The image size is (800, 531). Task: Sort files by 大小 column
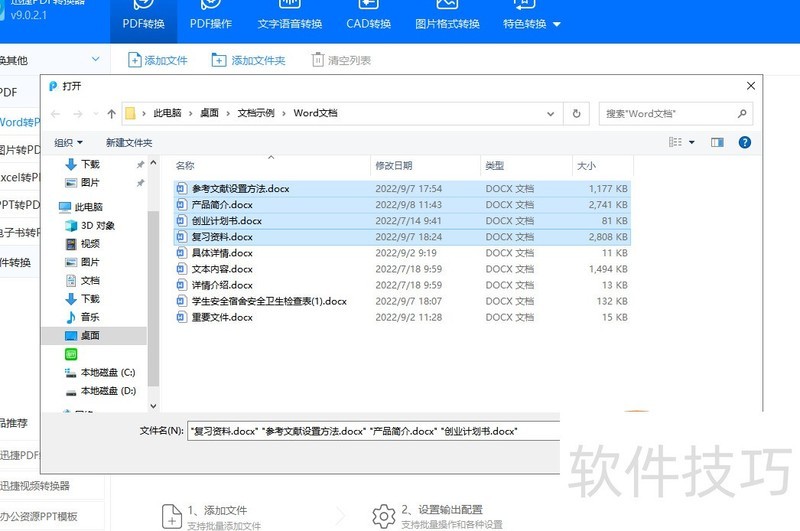[603, 165]
